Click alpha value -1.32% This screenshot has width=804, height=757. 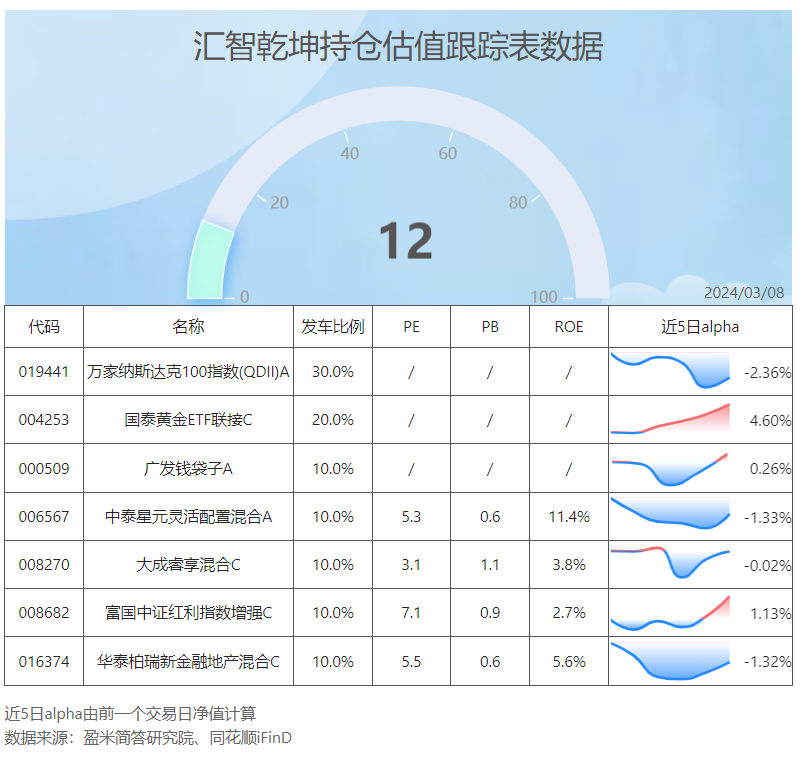(x=768, y=662)
